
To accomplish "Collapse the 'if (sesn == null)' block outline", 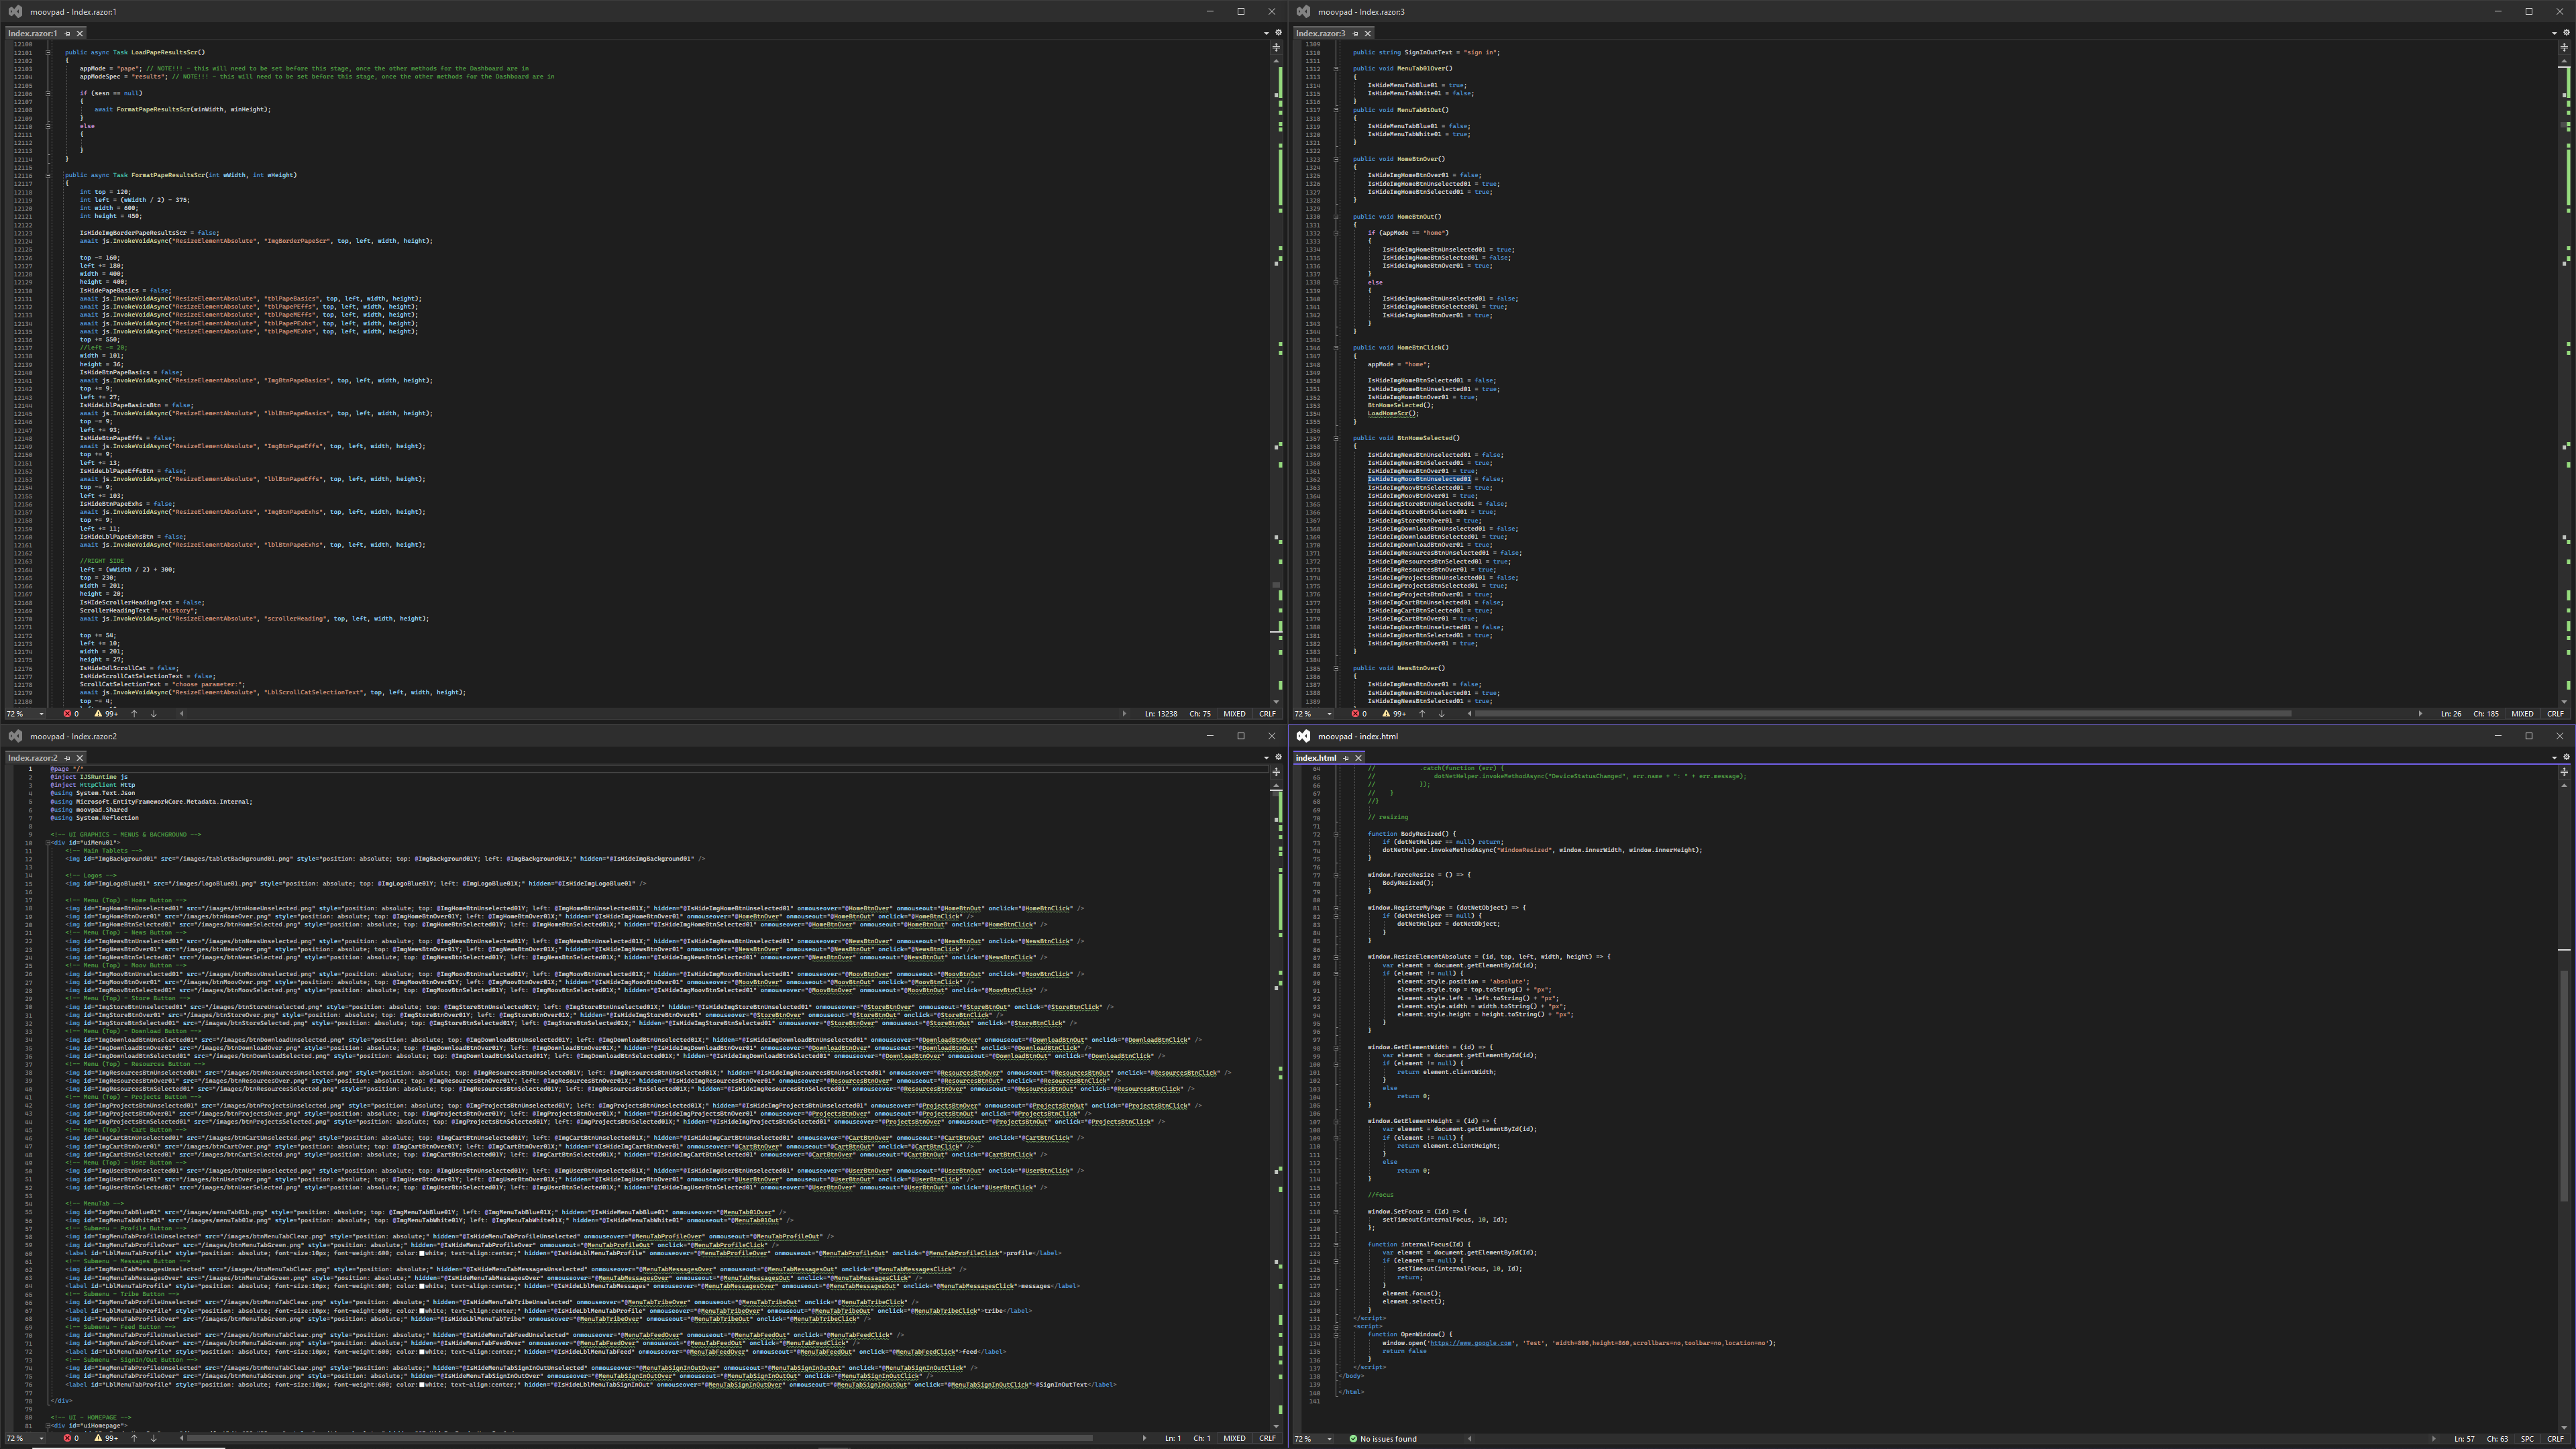I will tap(48, 93).
